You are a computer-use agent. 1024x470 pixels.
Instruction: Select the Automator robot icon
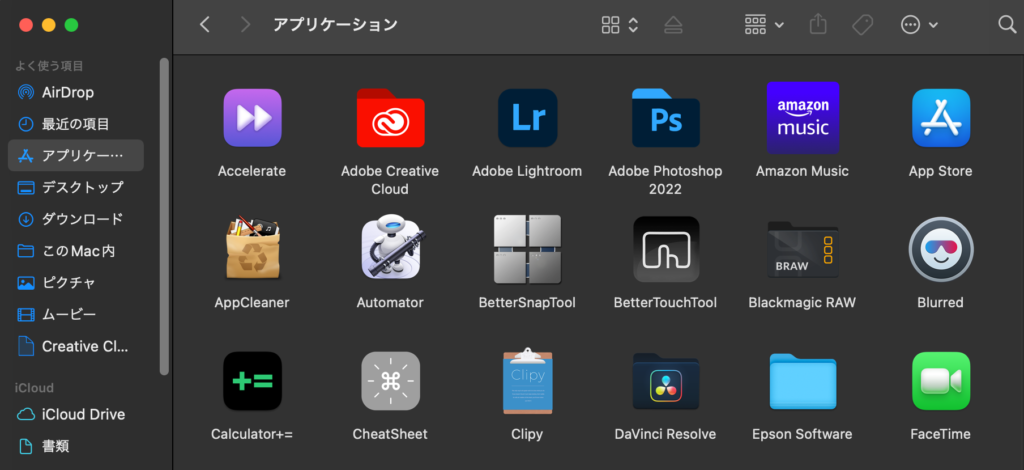(x=391, y=249)
